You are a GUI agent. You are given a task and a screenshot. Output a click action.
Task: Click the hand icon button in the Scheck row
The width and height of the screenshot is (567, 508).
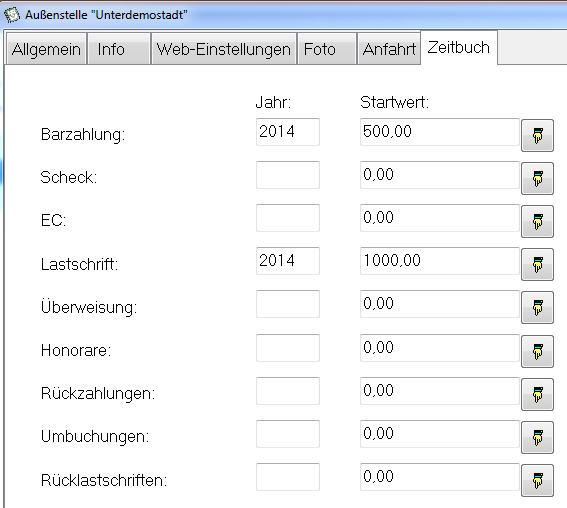point(537,178)
